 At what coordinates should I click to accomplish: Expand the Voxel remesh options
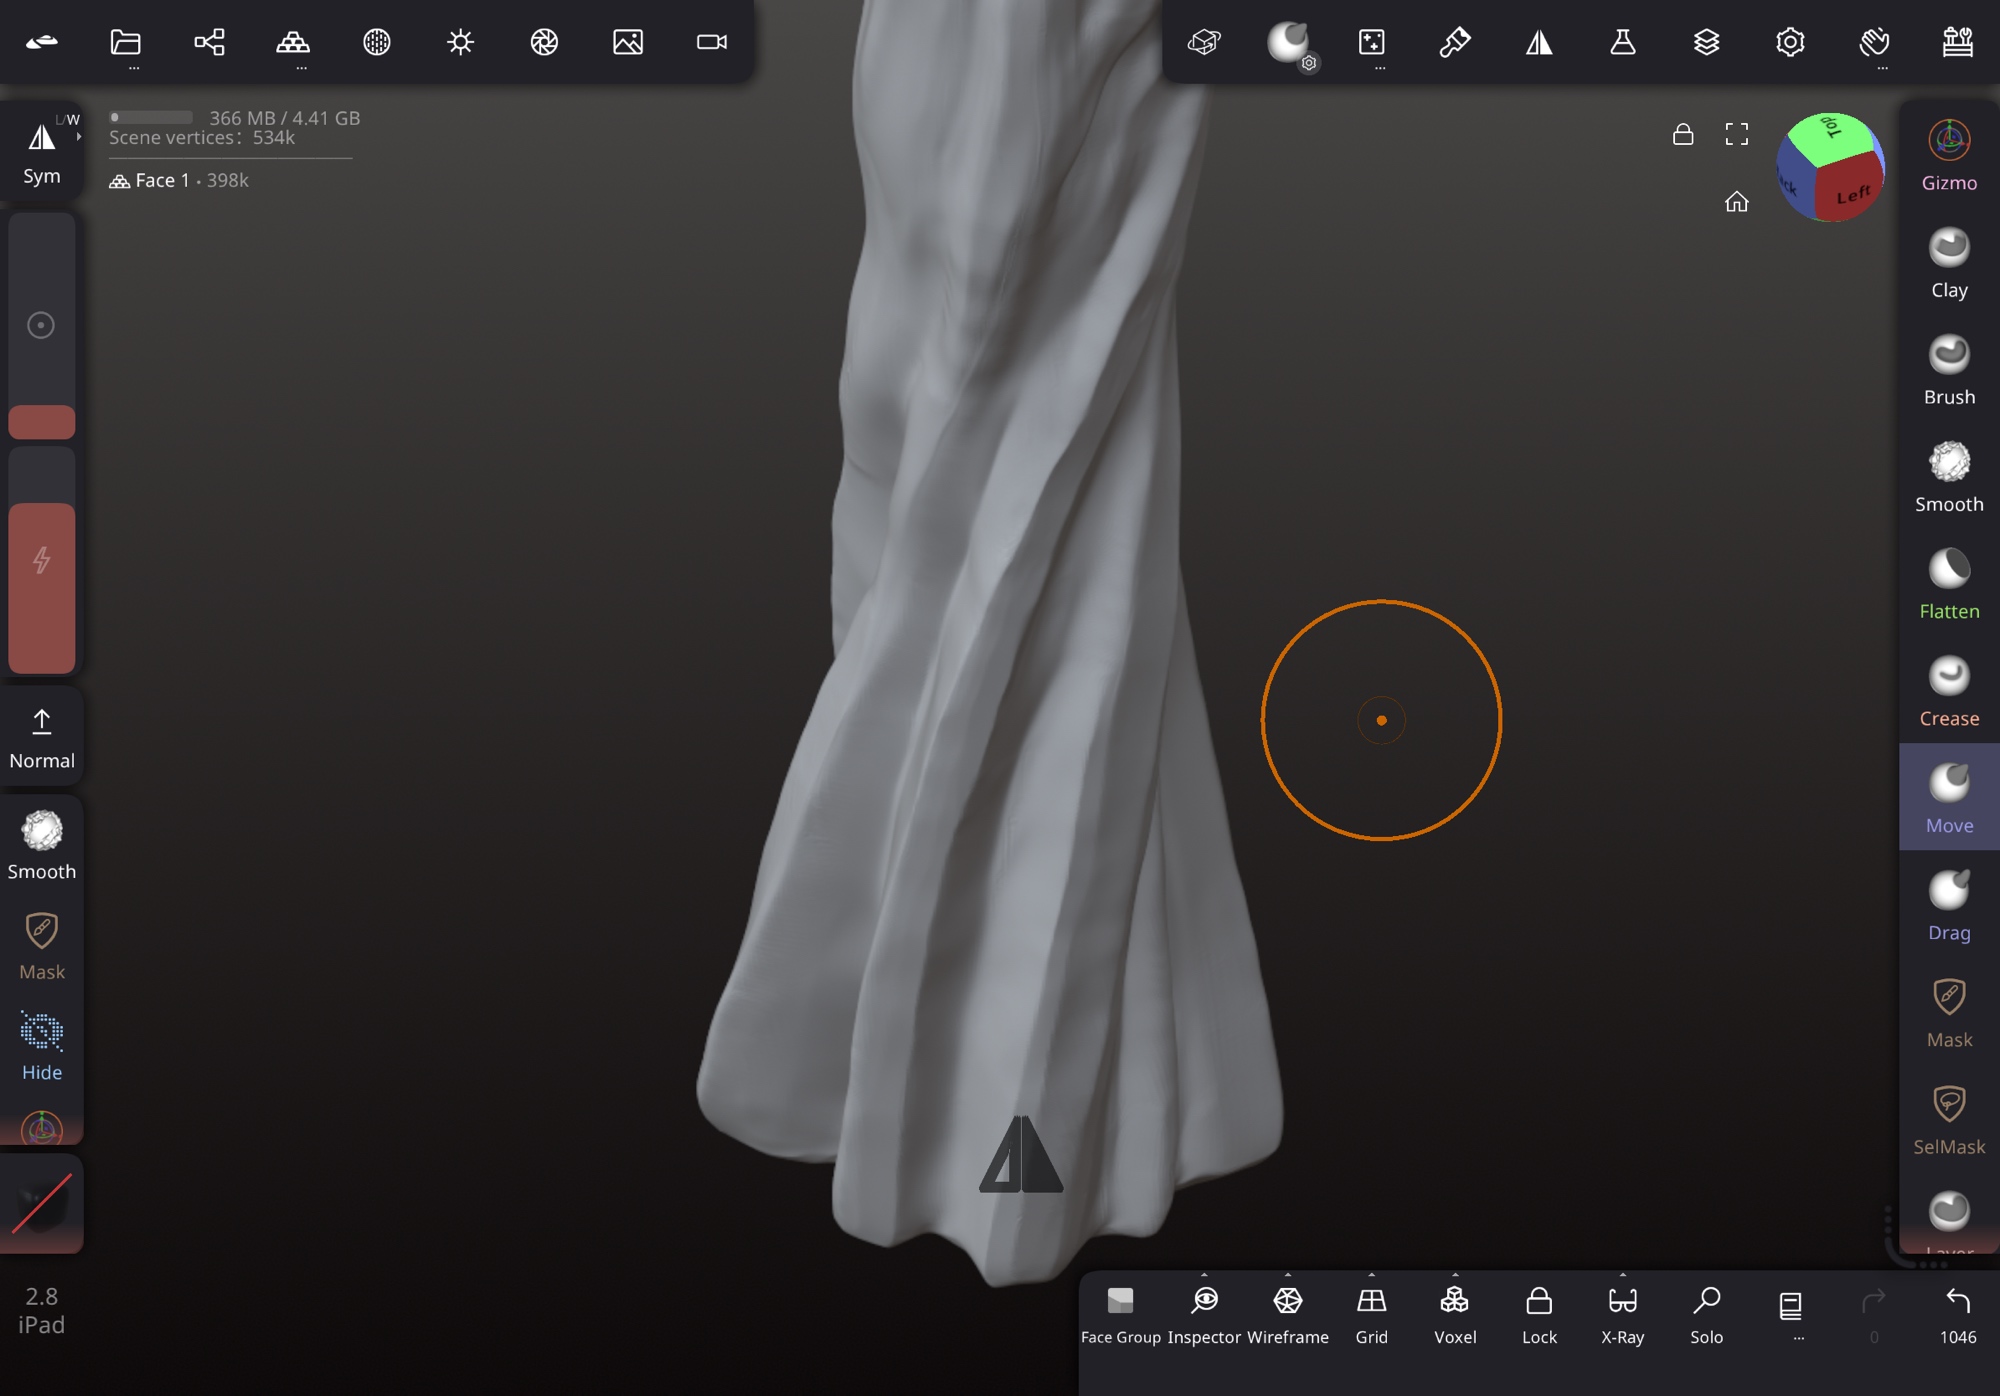[1455, 1276]
